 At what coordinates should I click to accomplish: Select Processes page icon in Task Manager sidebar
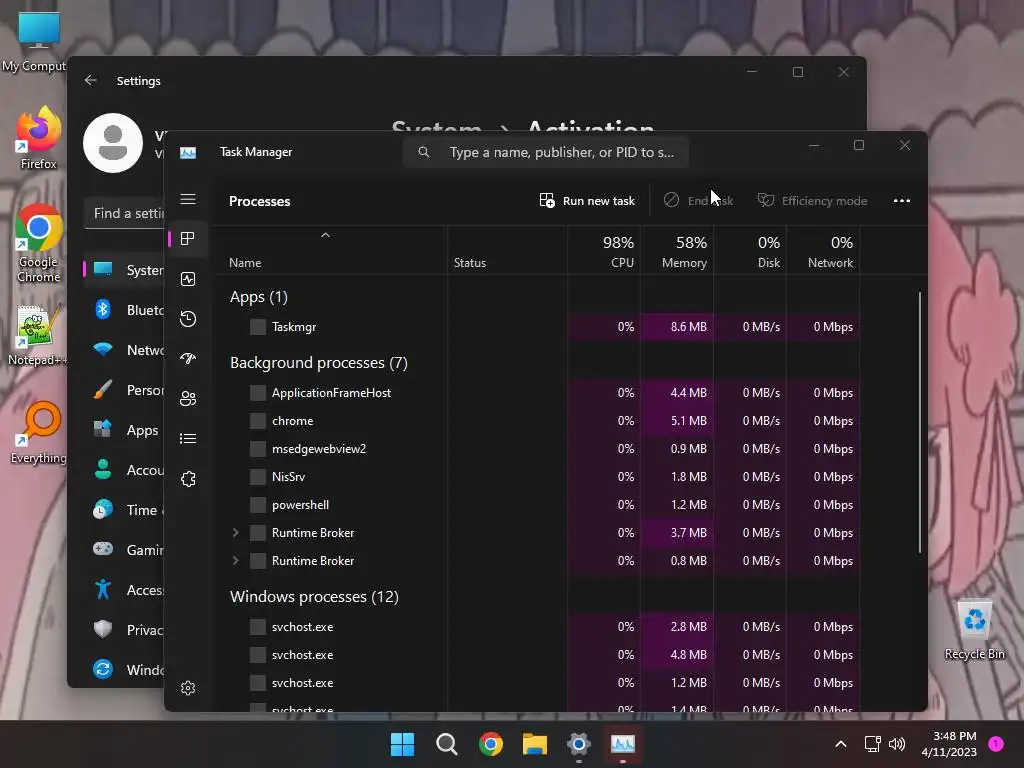(x=188, y=239)
